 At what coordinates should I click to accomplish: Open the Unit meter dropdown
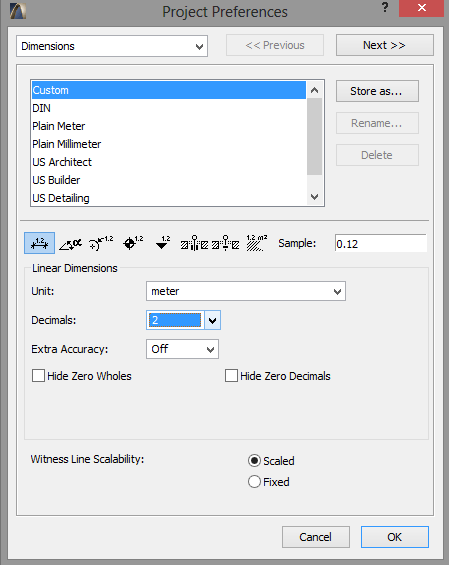pos(246,291)
